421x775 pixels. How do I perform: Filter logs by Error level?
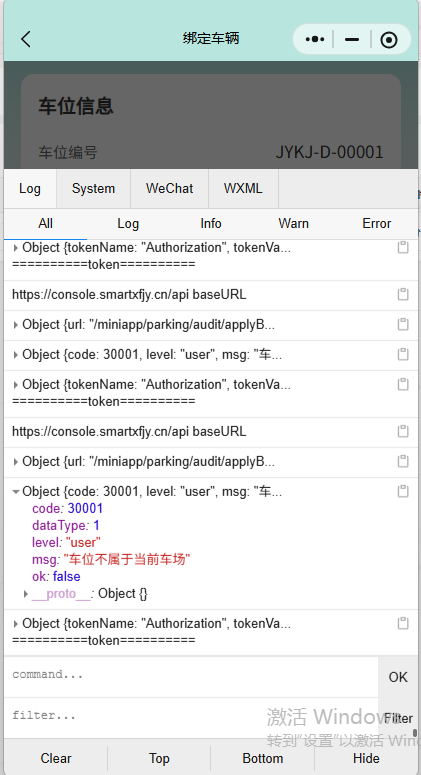pyautogui.click(x=377, y=223)
